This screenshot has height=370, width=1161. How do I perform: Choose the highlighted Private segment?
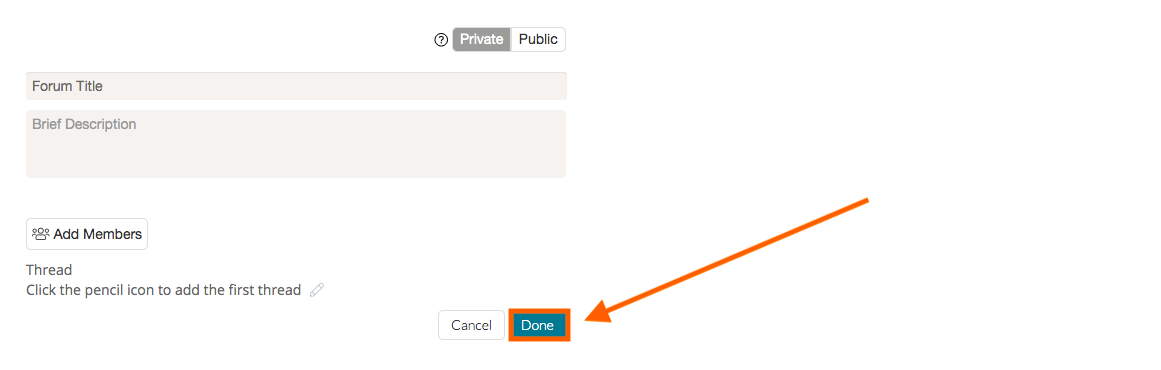pos(482,39)
